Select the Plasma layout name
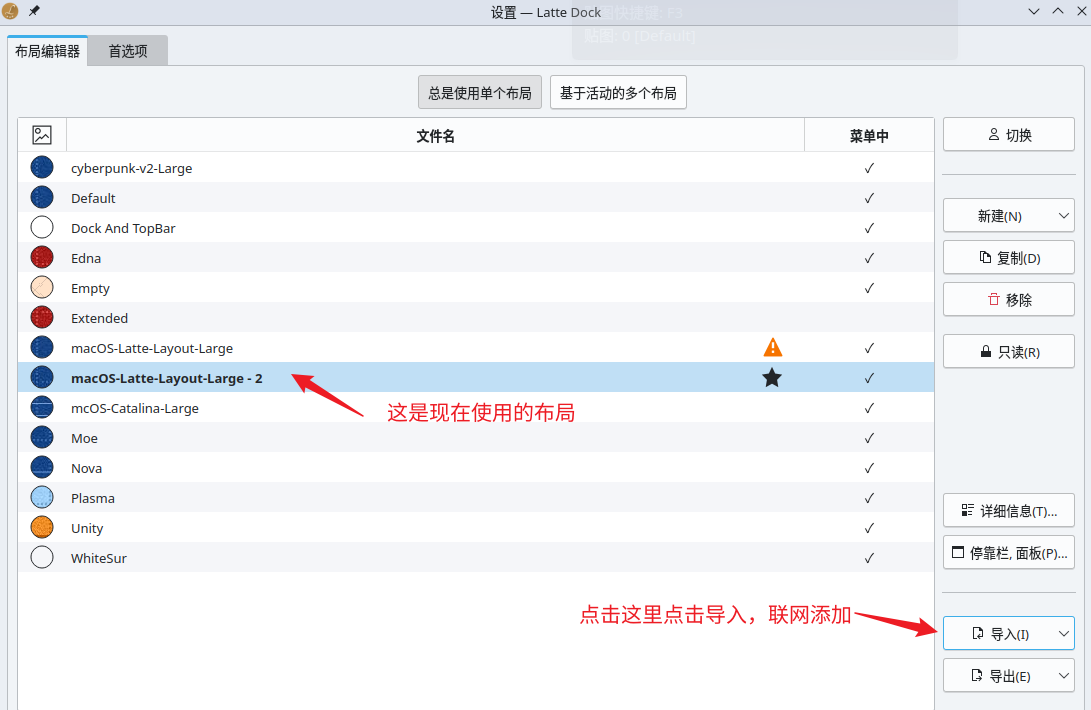This screenshot has width=1091, height=710. click(x=93, y=498)
